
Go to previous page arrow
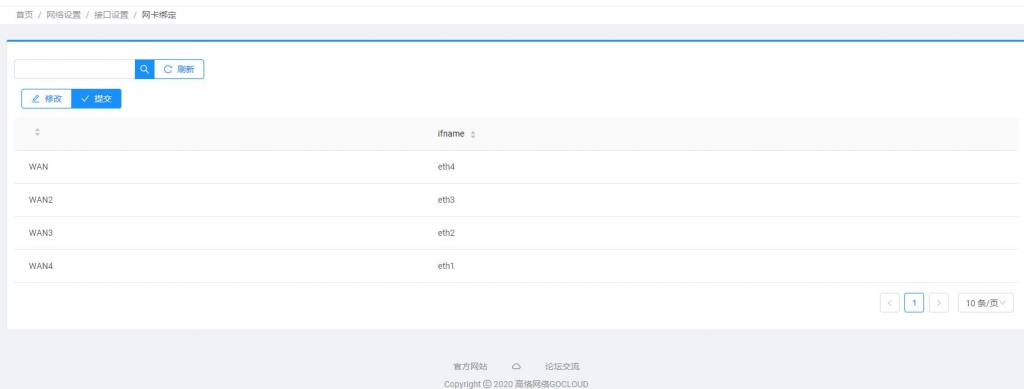coord(889,303)
